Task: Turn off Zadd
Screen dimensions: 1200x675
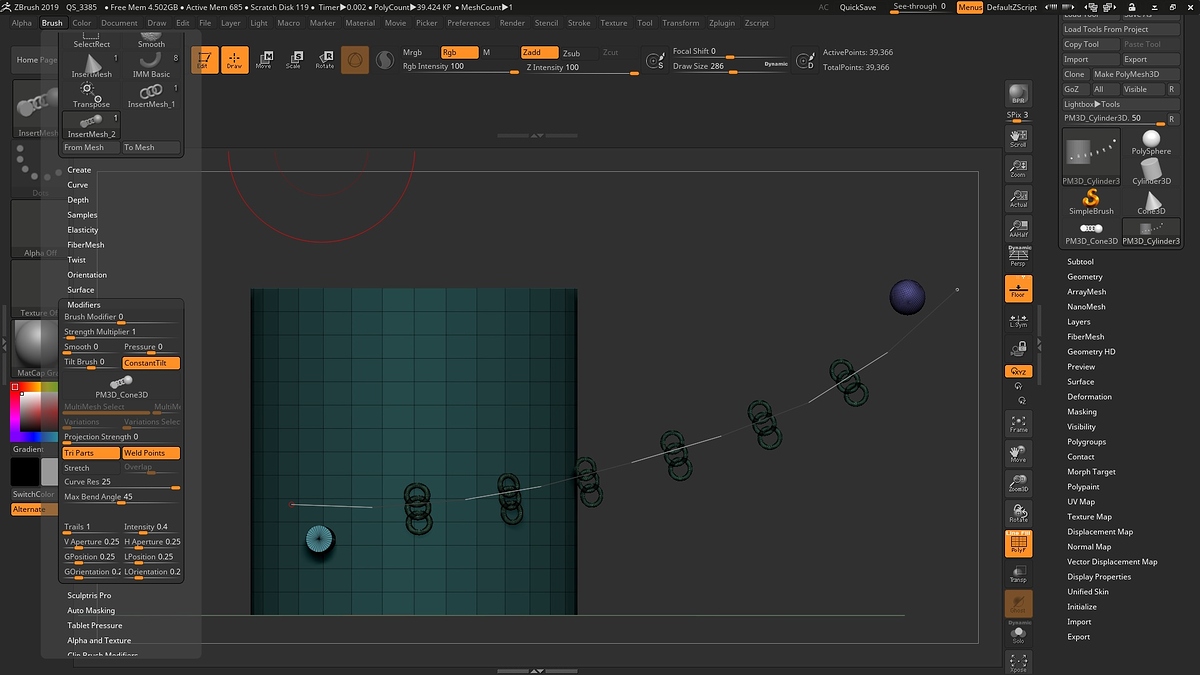Action: 539,52
